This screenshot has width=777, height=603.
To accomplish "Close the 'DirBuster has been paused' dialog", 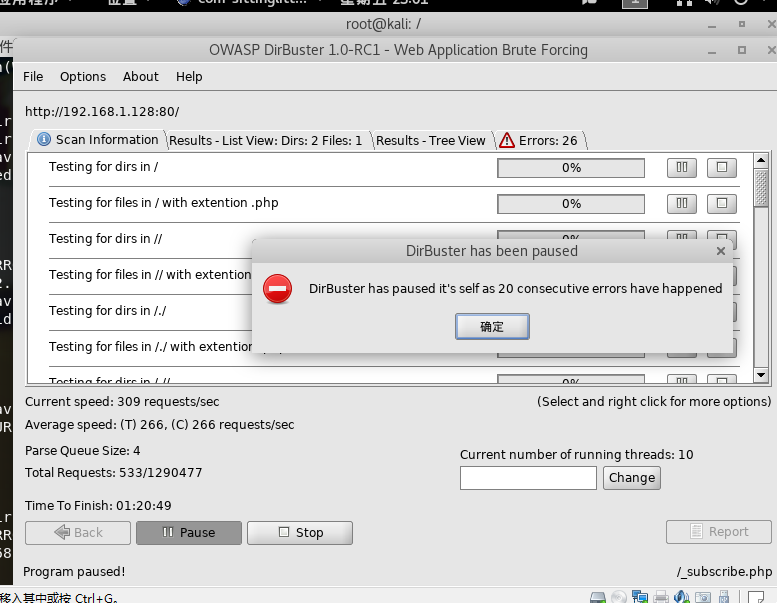I will [721, 251].
